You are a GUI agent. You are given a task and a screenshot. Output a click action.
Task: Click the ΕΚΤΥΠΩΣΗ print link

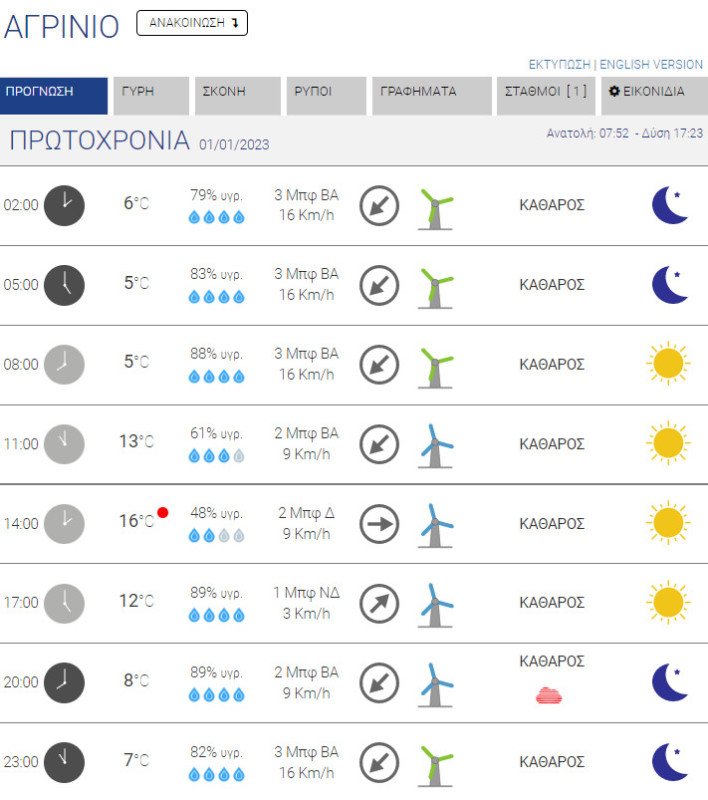point(559,64)
